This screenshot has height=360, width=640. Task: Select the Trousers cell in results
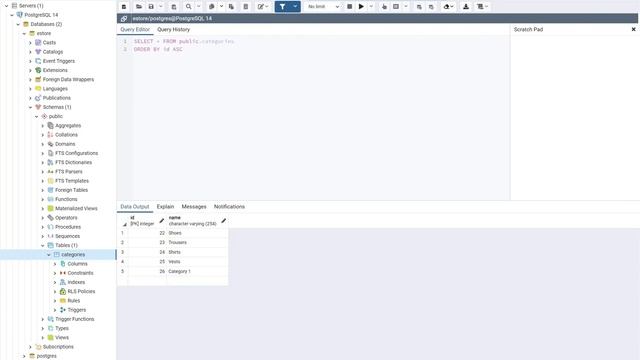[197, 242]
